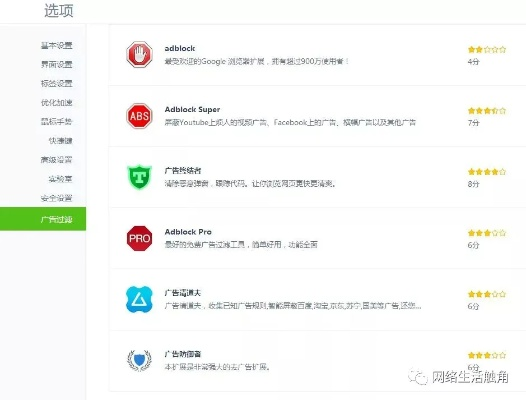Click the adblock red hand icon
The height and width of the screenshot is (400, 526).
click(139, 54)
